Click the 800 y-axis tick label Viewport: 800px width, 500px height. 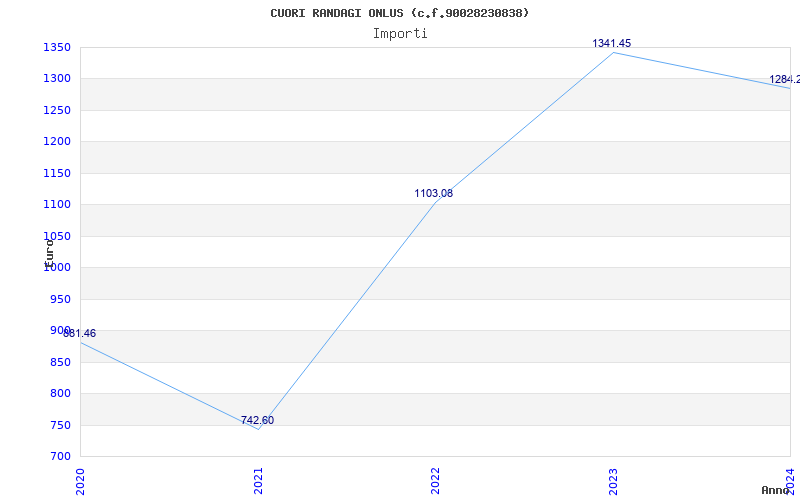[60, 393]
